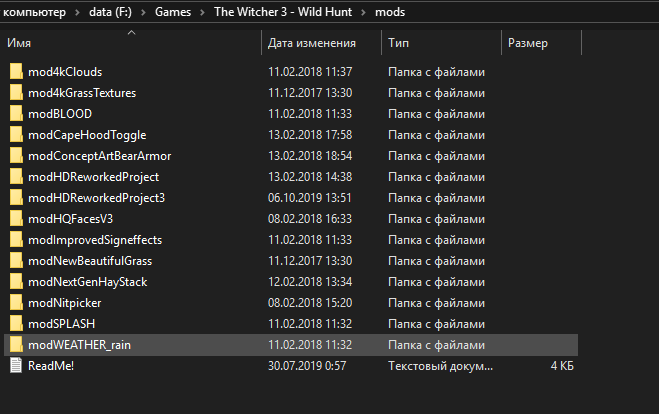
Task: Expand the chevron after The Witcher 3 - Wild Hunt
Action: pyautogui.click(x=363, y=12)
